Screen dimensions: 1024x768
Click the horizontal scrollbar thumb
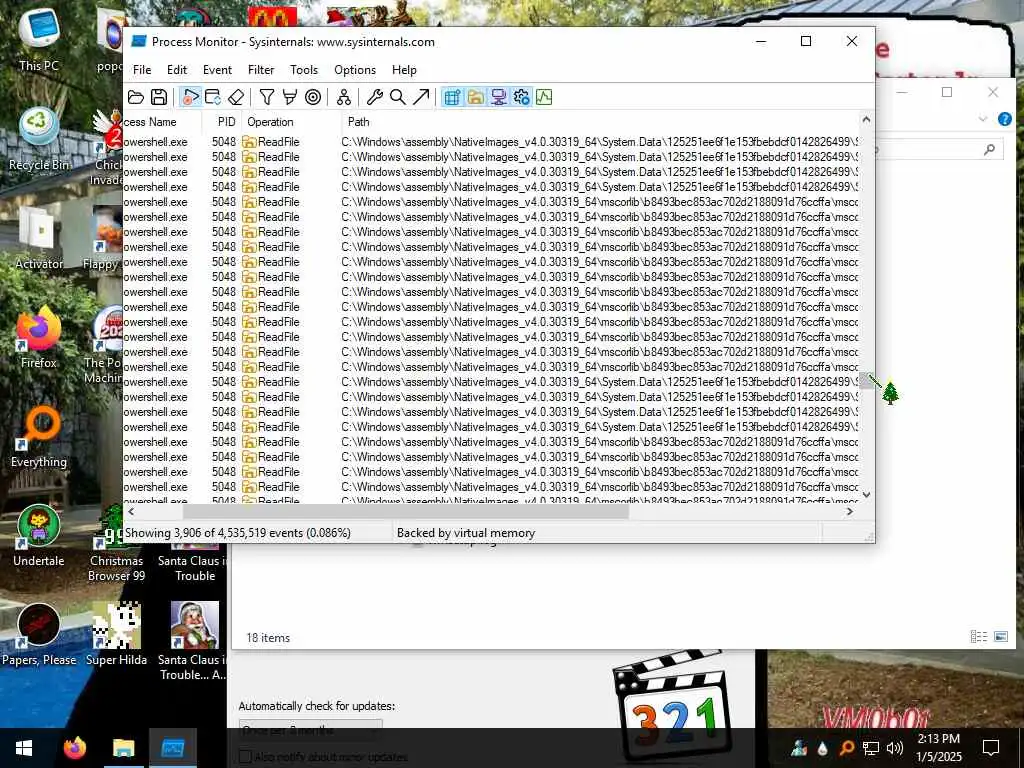(x=406, y=511)
